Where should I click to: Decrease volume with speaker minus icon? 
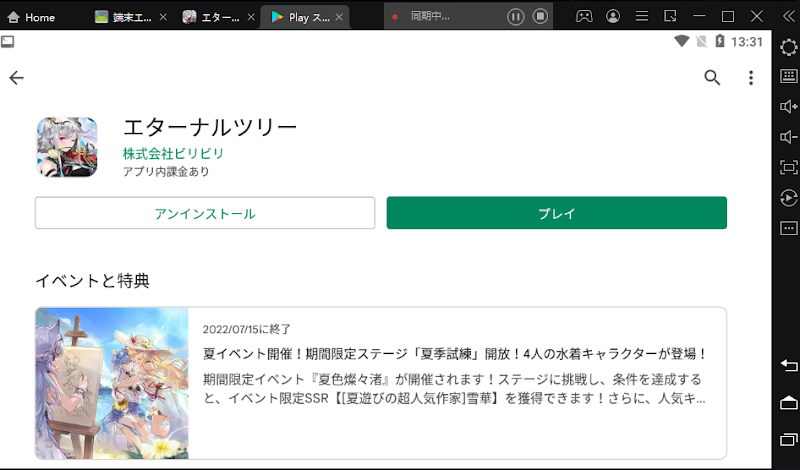(x=789, y=137)
